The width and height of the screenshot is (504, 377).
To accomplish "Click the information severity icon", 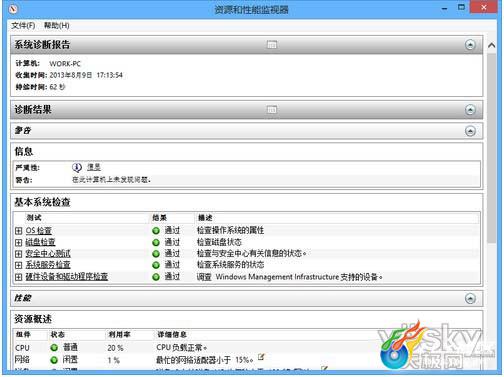I will [x=77, y=167].
